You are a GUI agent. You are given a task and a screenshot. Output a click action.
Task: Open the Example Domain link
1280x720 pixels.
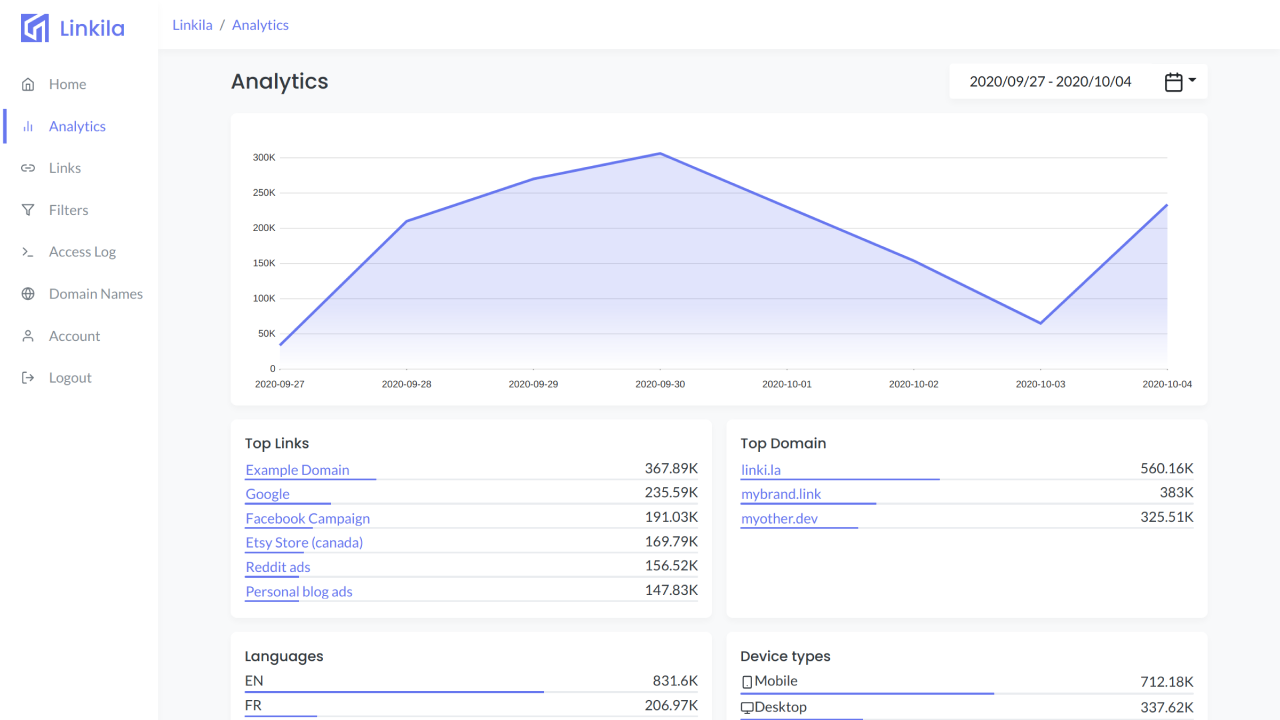click(297, 470)
